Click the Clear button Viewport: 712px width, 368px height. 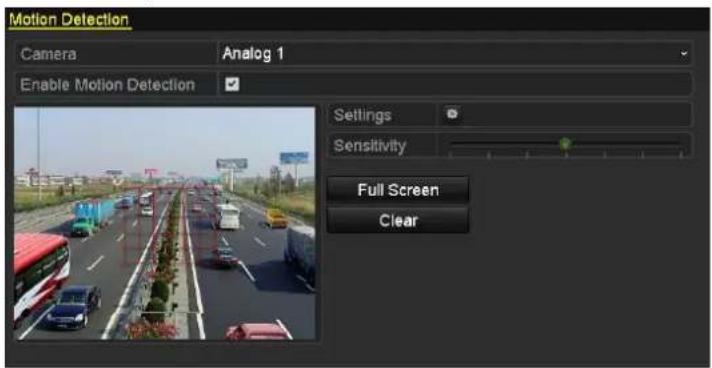(398, 220)
